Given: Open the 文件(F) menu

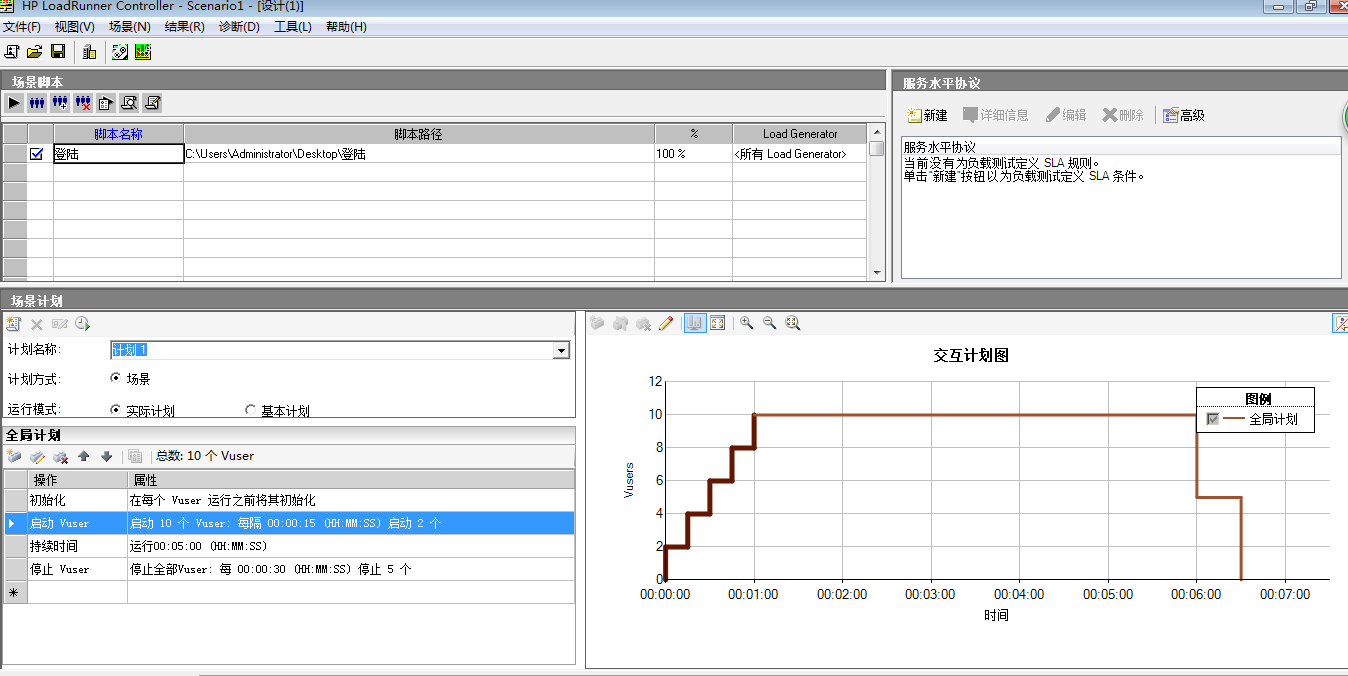Looking at the screenshot, I should coord(22,27).
